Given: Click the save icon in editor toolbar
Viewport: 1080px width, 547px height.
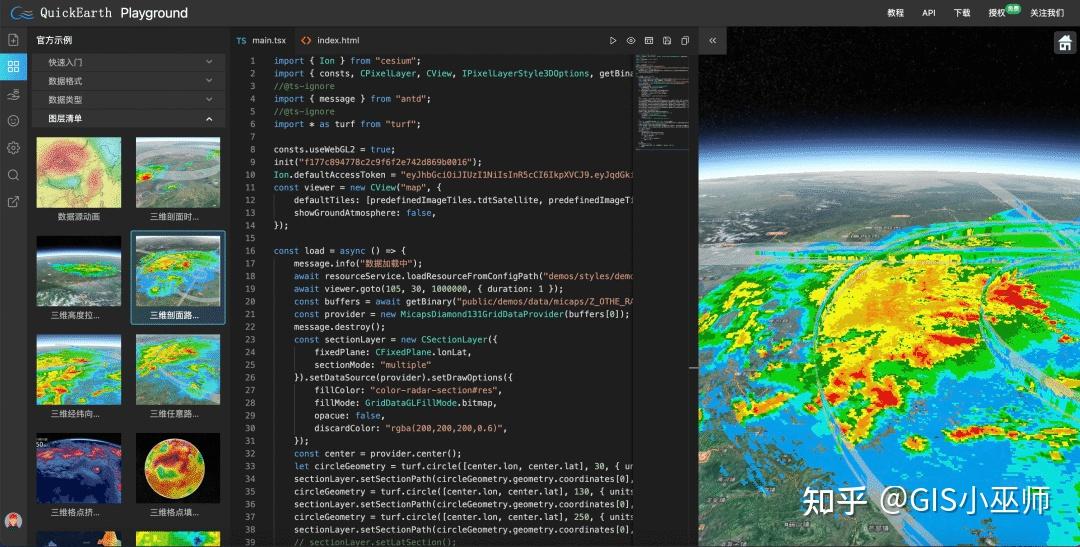Looking at the screenshot, I should pyautogui.click(x=667, y=41).
